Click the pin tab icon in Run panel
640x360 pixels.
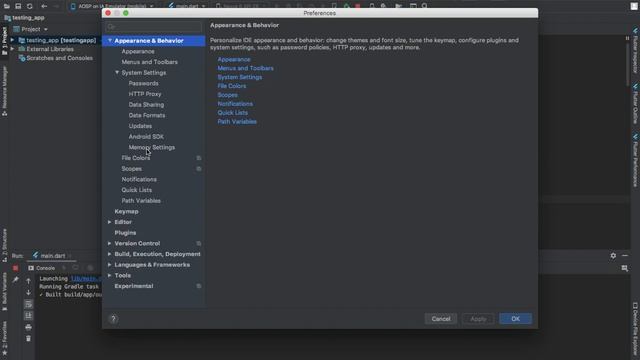coord(16,280)
